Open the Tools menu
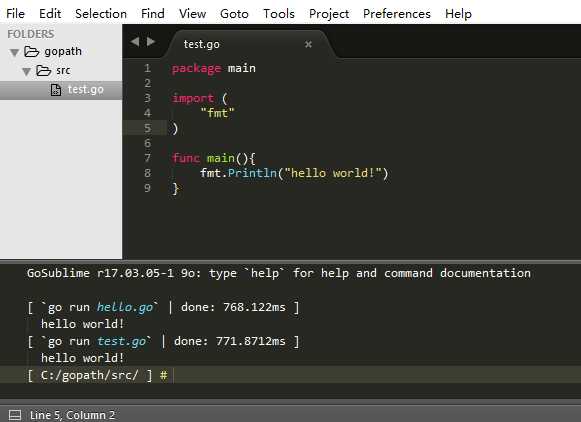581x422 pixels. [x=279, y=14]
